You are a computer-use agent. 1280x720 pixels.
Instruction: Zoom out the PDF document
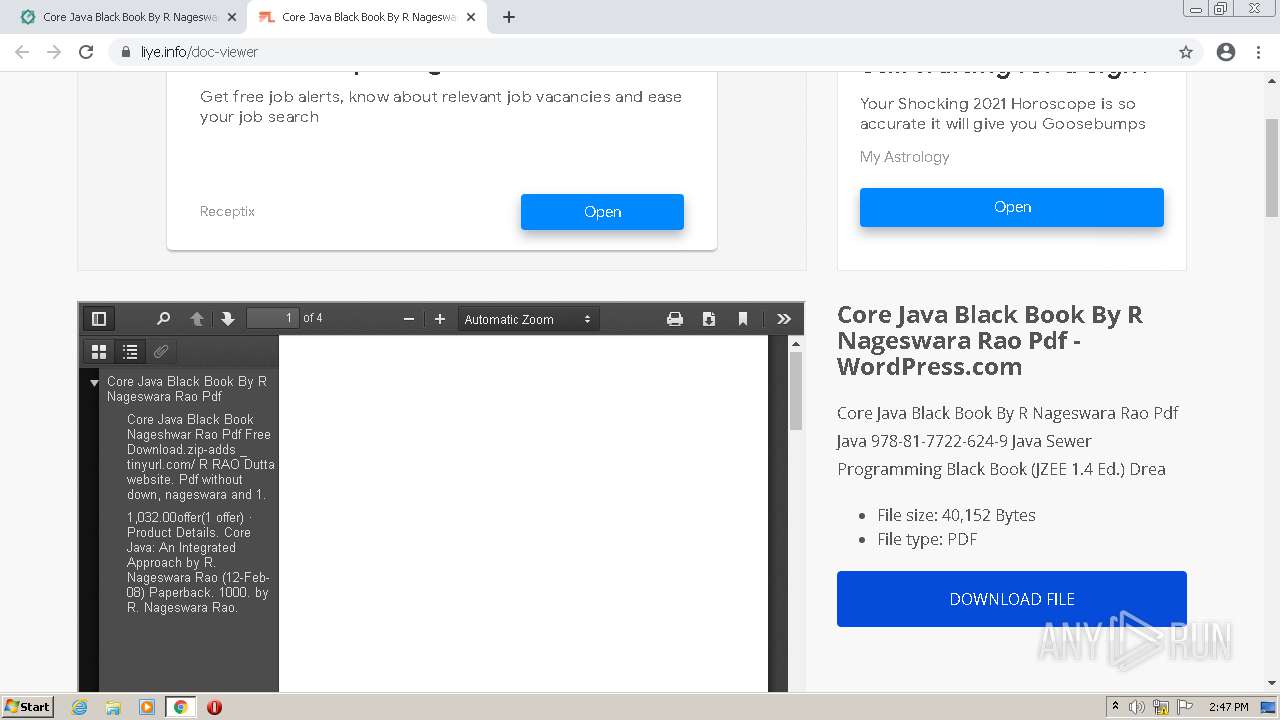click(409, 319)
